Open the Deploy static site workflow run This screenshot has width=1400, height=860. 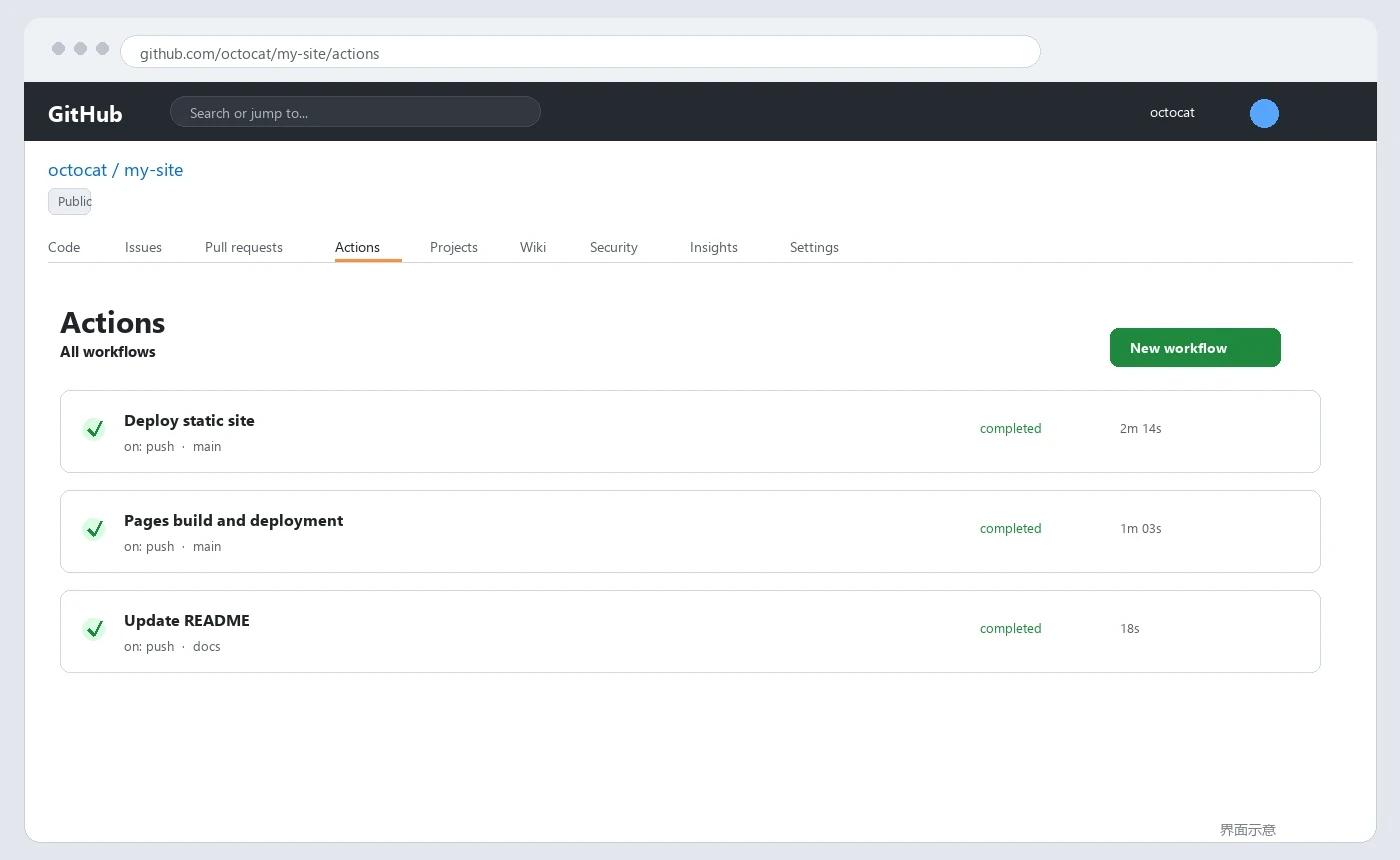tap(690, 431)
